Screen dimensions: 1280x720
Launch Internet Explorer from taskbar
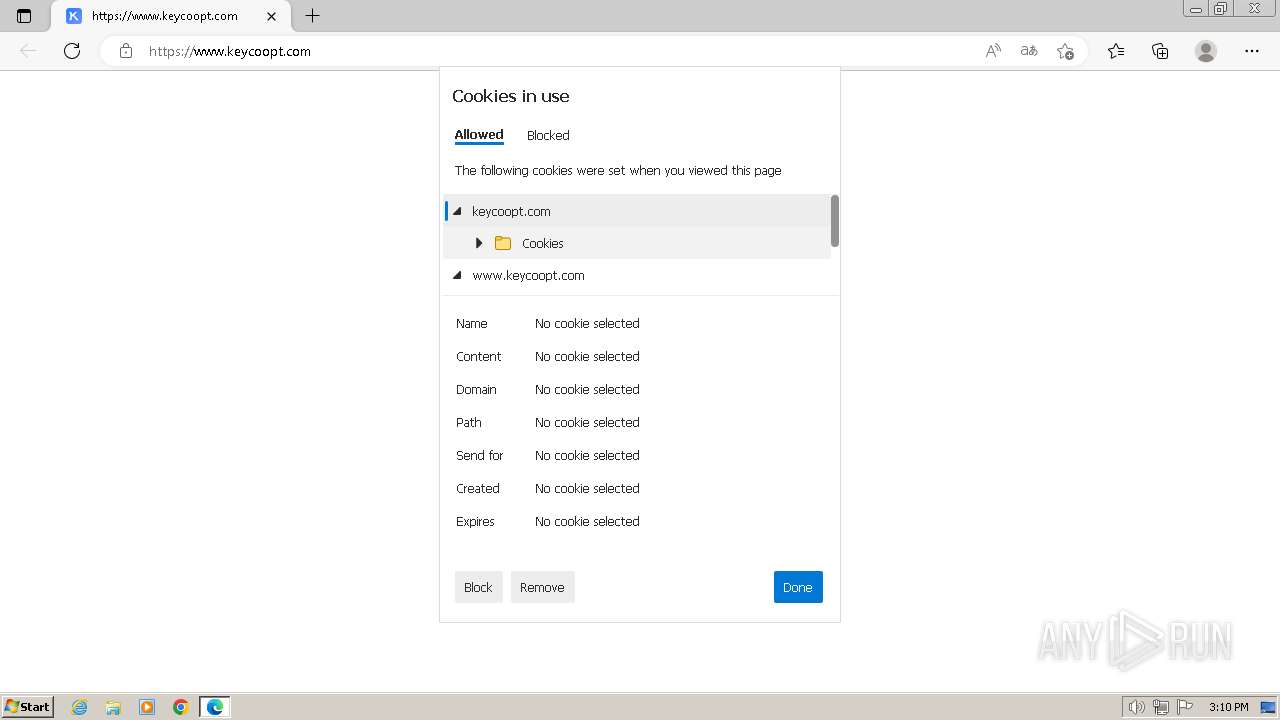(79, 707)
